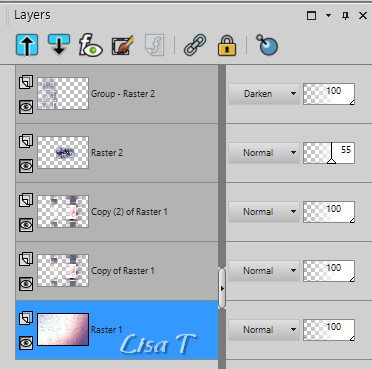Select Group - Raster 2 layer thumbnail

tap(63, 94)
